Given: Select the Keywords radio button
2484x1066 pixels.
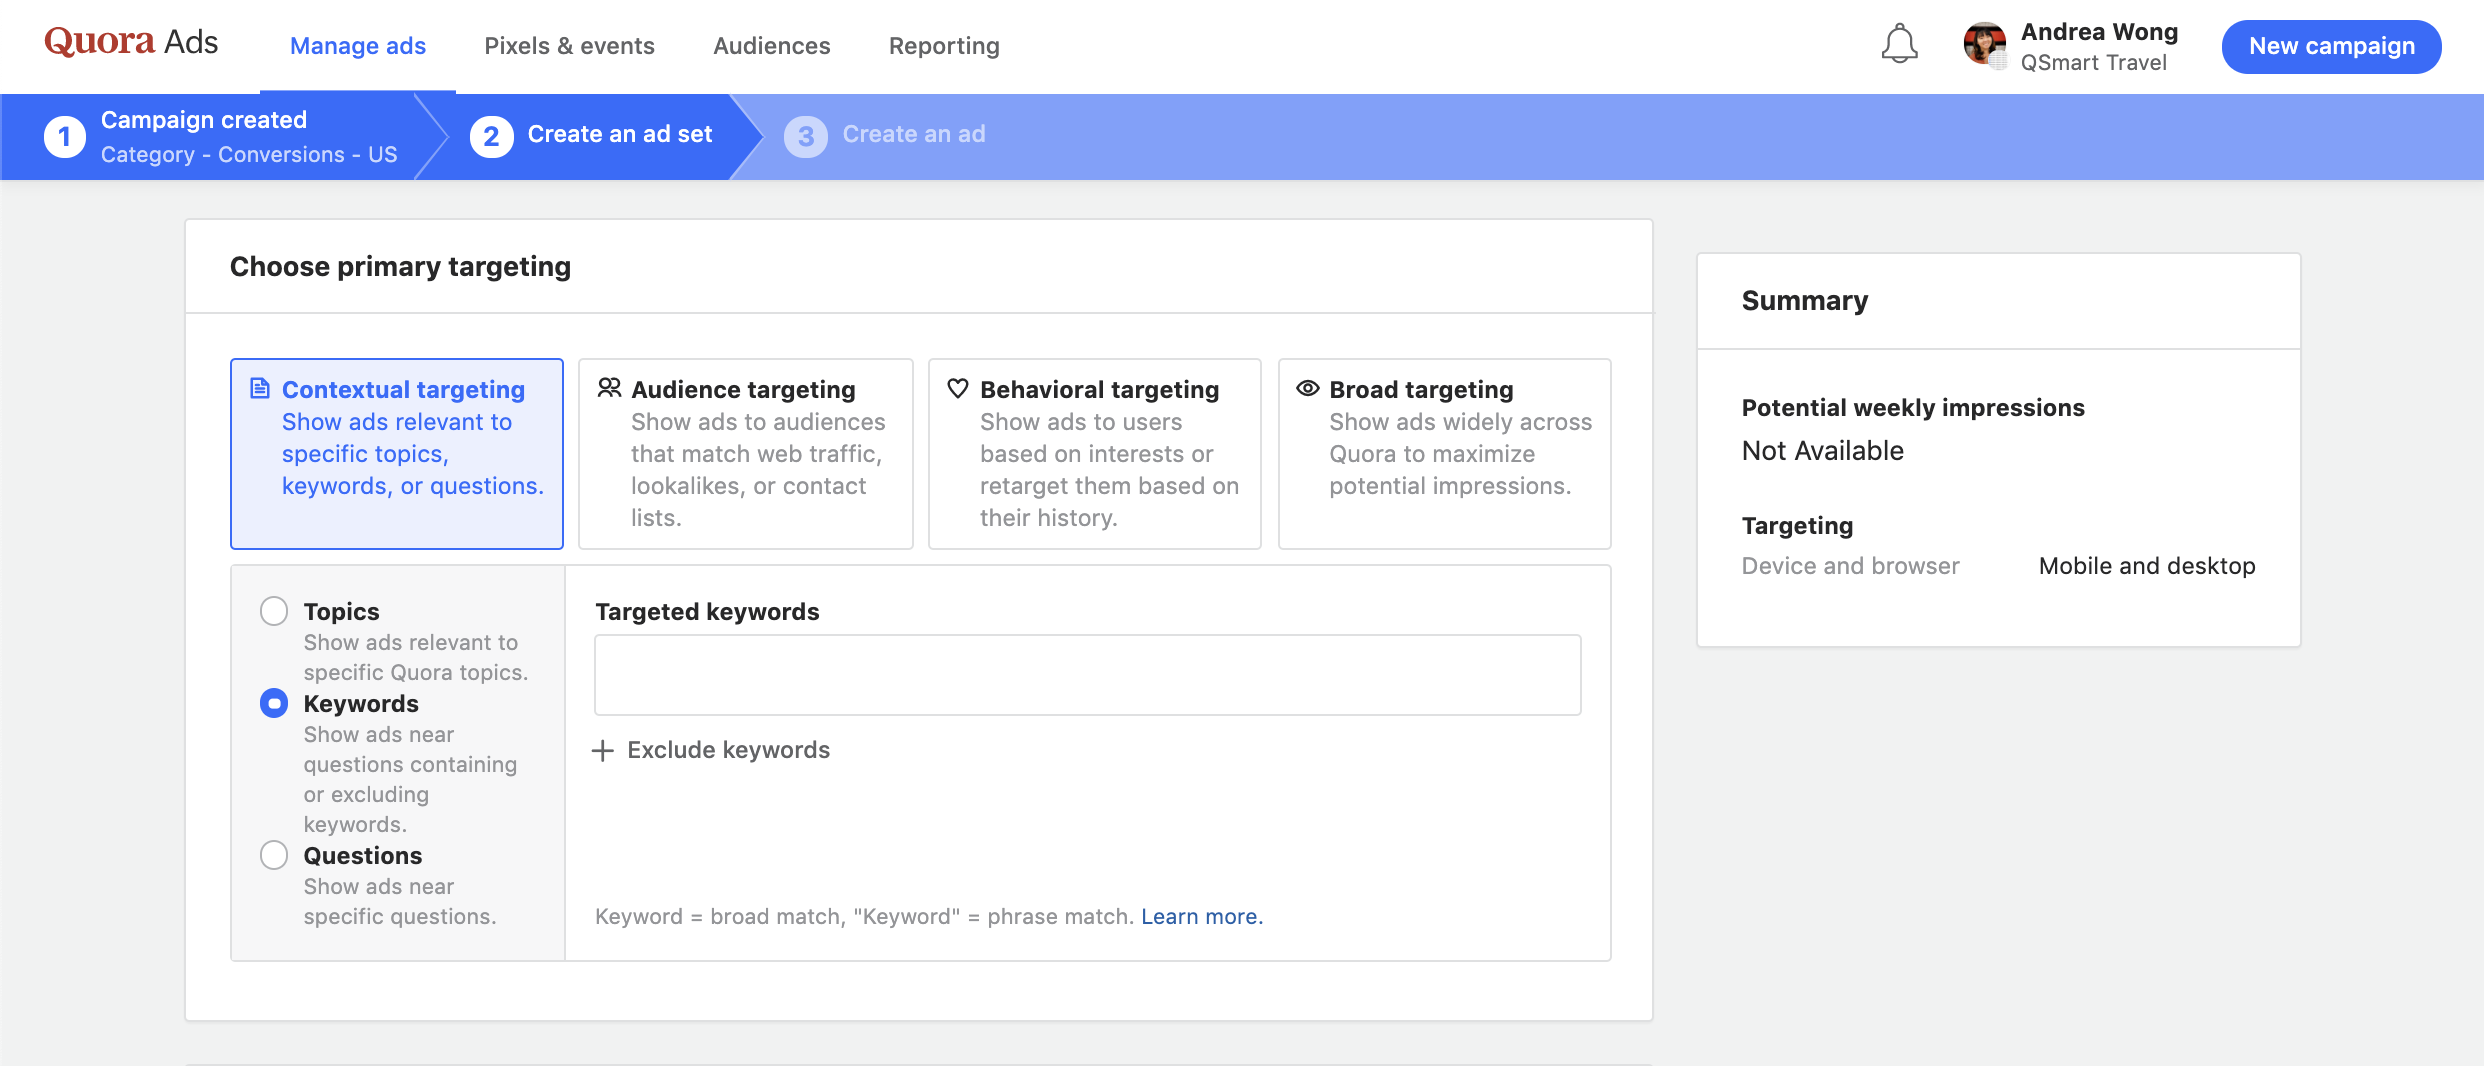Looking at the screenshot, I should point(274,704).
